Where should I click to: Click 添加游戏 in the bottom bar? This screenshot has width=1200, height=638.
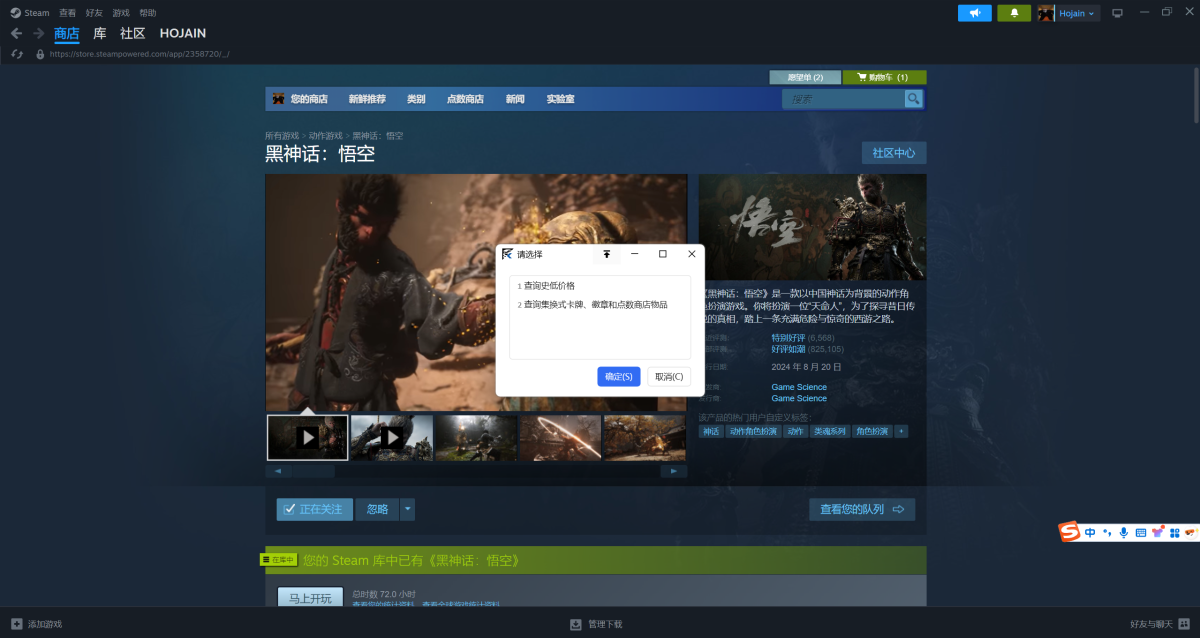(x=37, y=624)
